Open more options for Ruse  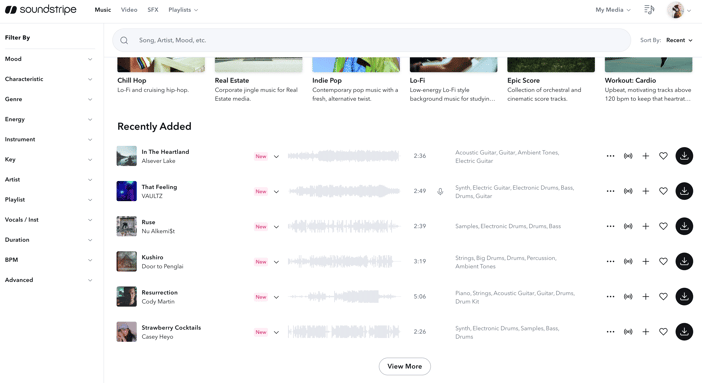click(x=610, y=226)
